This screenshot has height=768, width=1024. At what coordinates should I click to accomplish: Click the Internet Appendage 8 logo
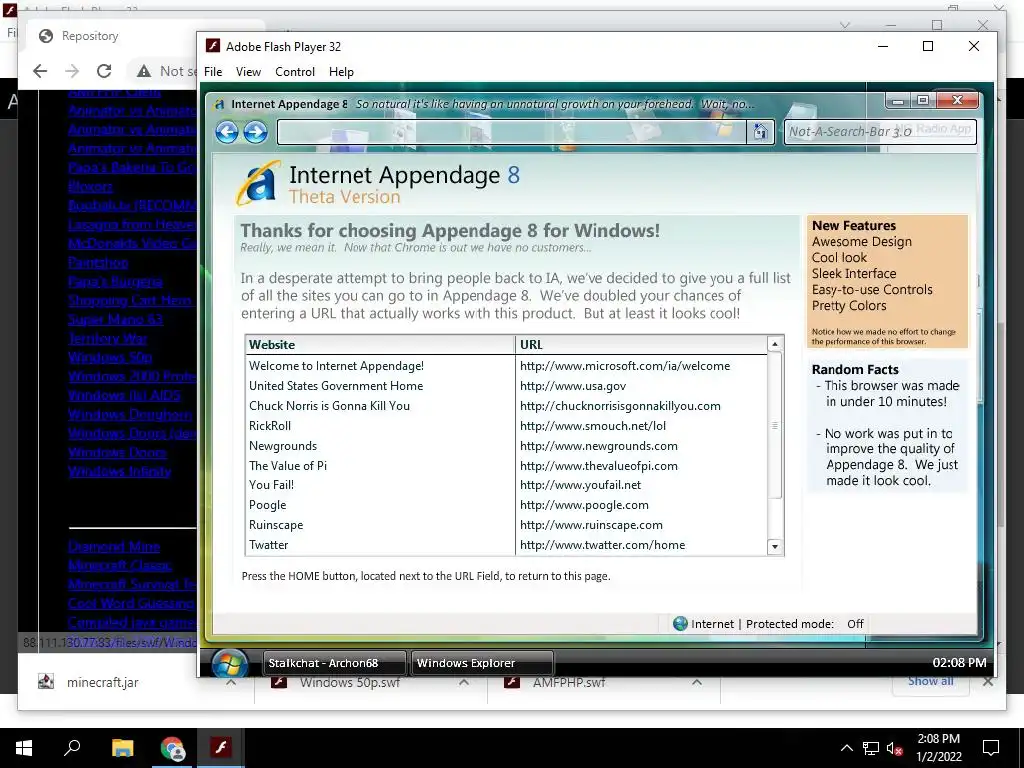259,184
